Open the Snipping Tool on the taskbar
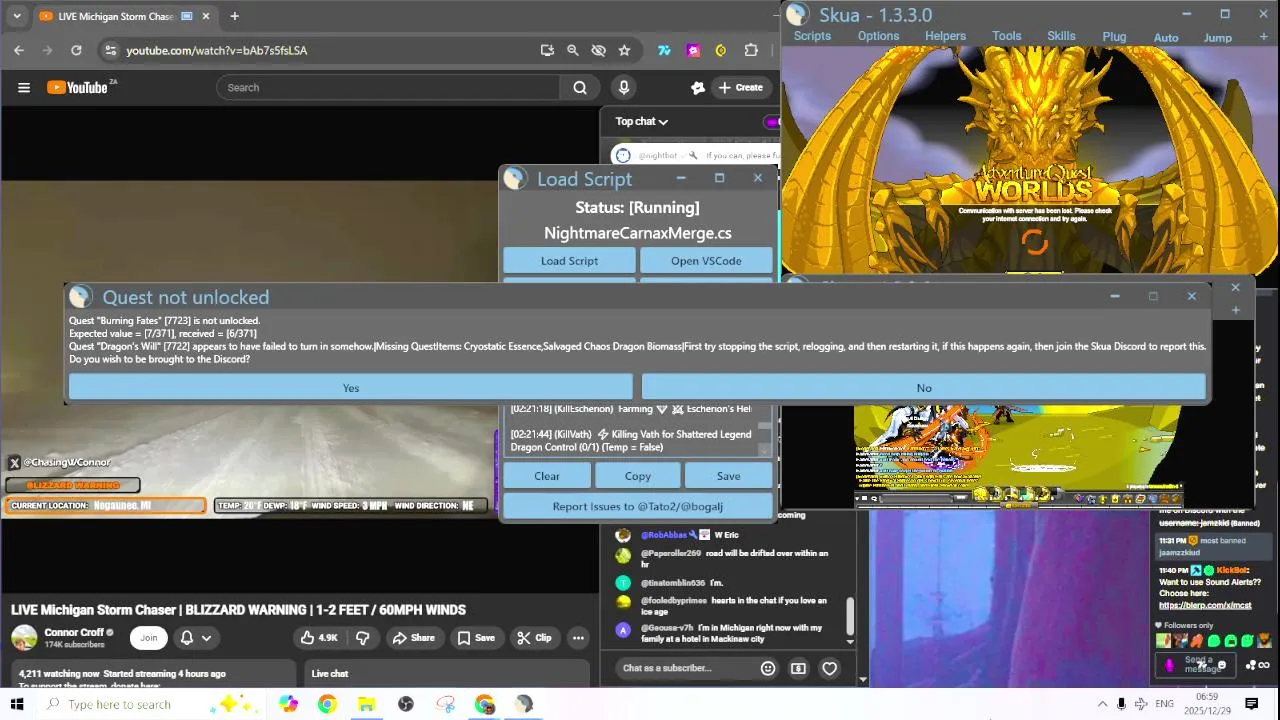Image resolution: width=1280 pixels, height=720 pixels. click(445, 704)
